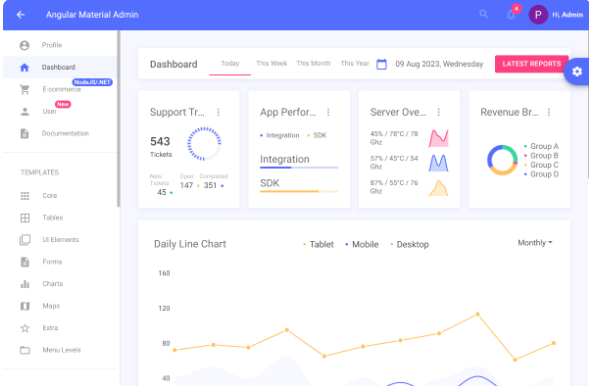Open the Charts template link
The image size is (589, 386).
60,284
